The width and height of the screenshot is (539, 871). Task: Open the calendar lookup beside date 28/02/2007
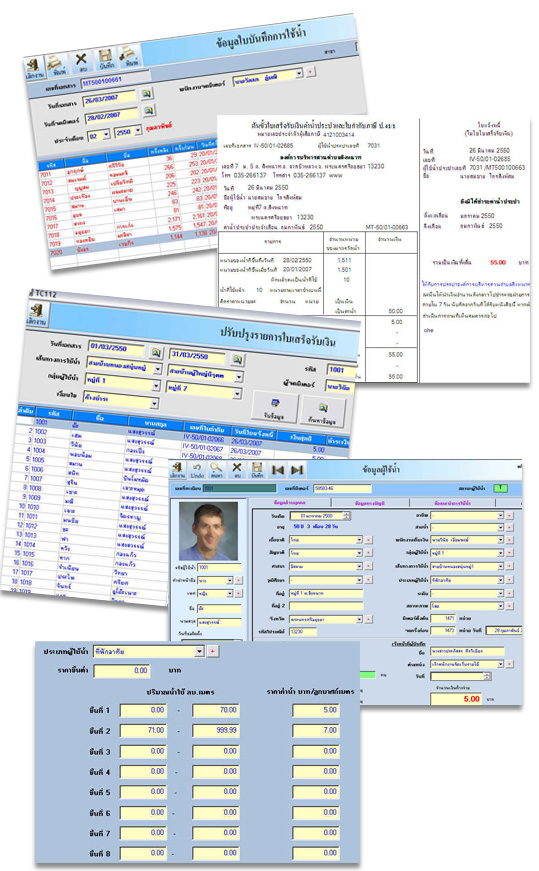click(149, 111)
